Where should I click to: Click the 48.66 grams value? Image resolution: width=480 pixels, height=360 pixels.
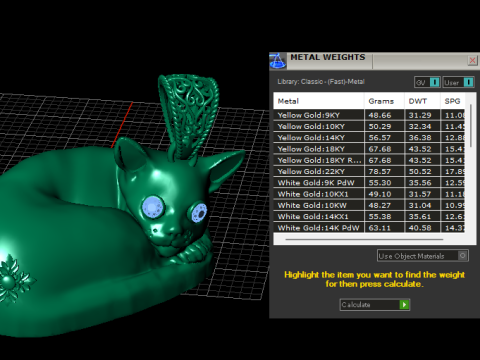[x=380, y=115]
